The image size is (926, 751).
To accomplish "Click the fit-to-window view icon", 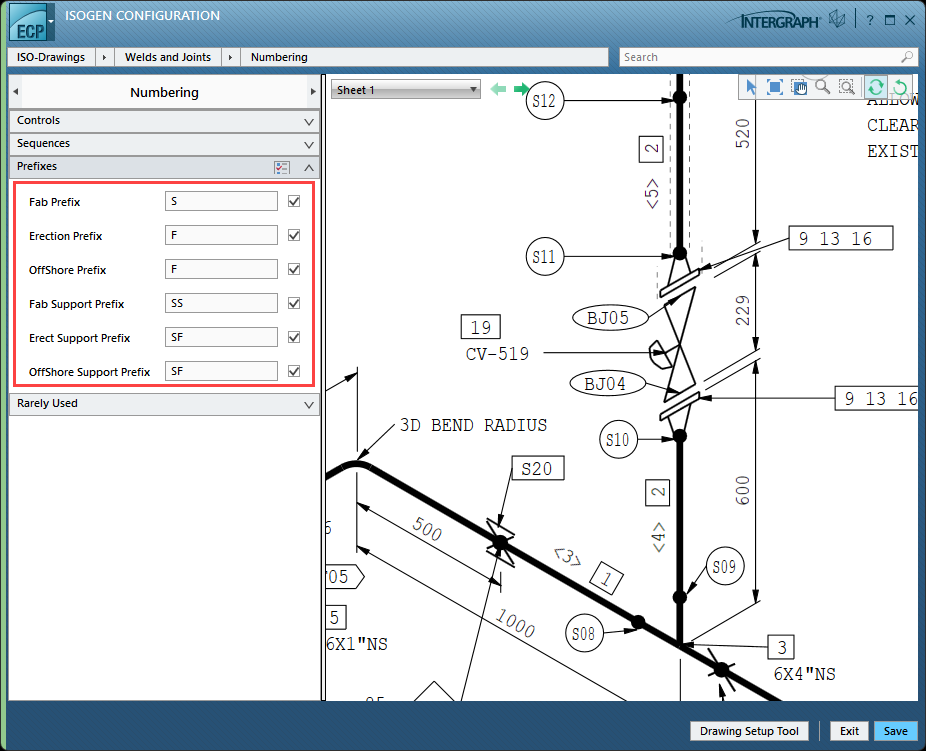I will (775, 88).
